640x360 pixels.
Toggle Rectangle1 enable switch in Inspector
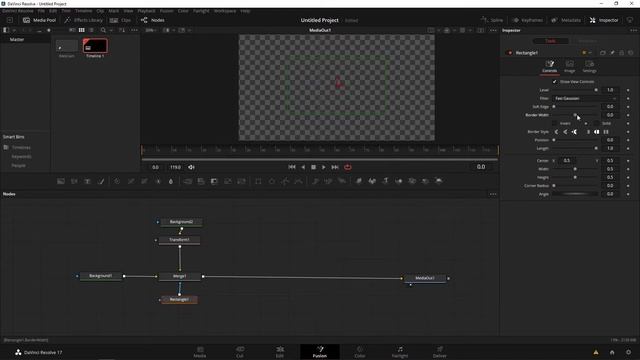pyautogui.click(x=509, y=53)
